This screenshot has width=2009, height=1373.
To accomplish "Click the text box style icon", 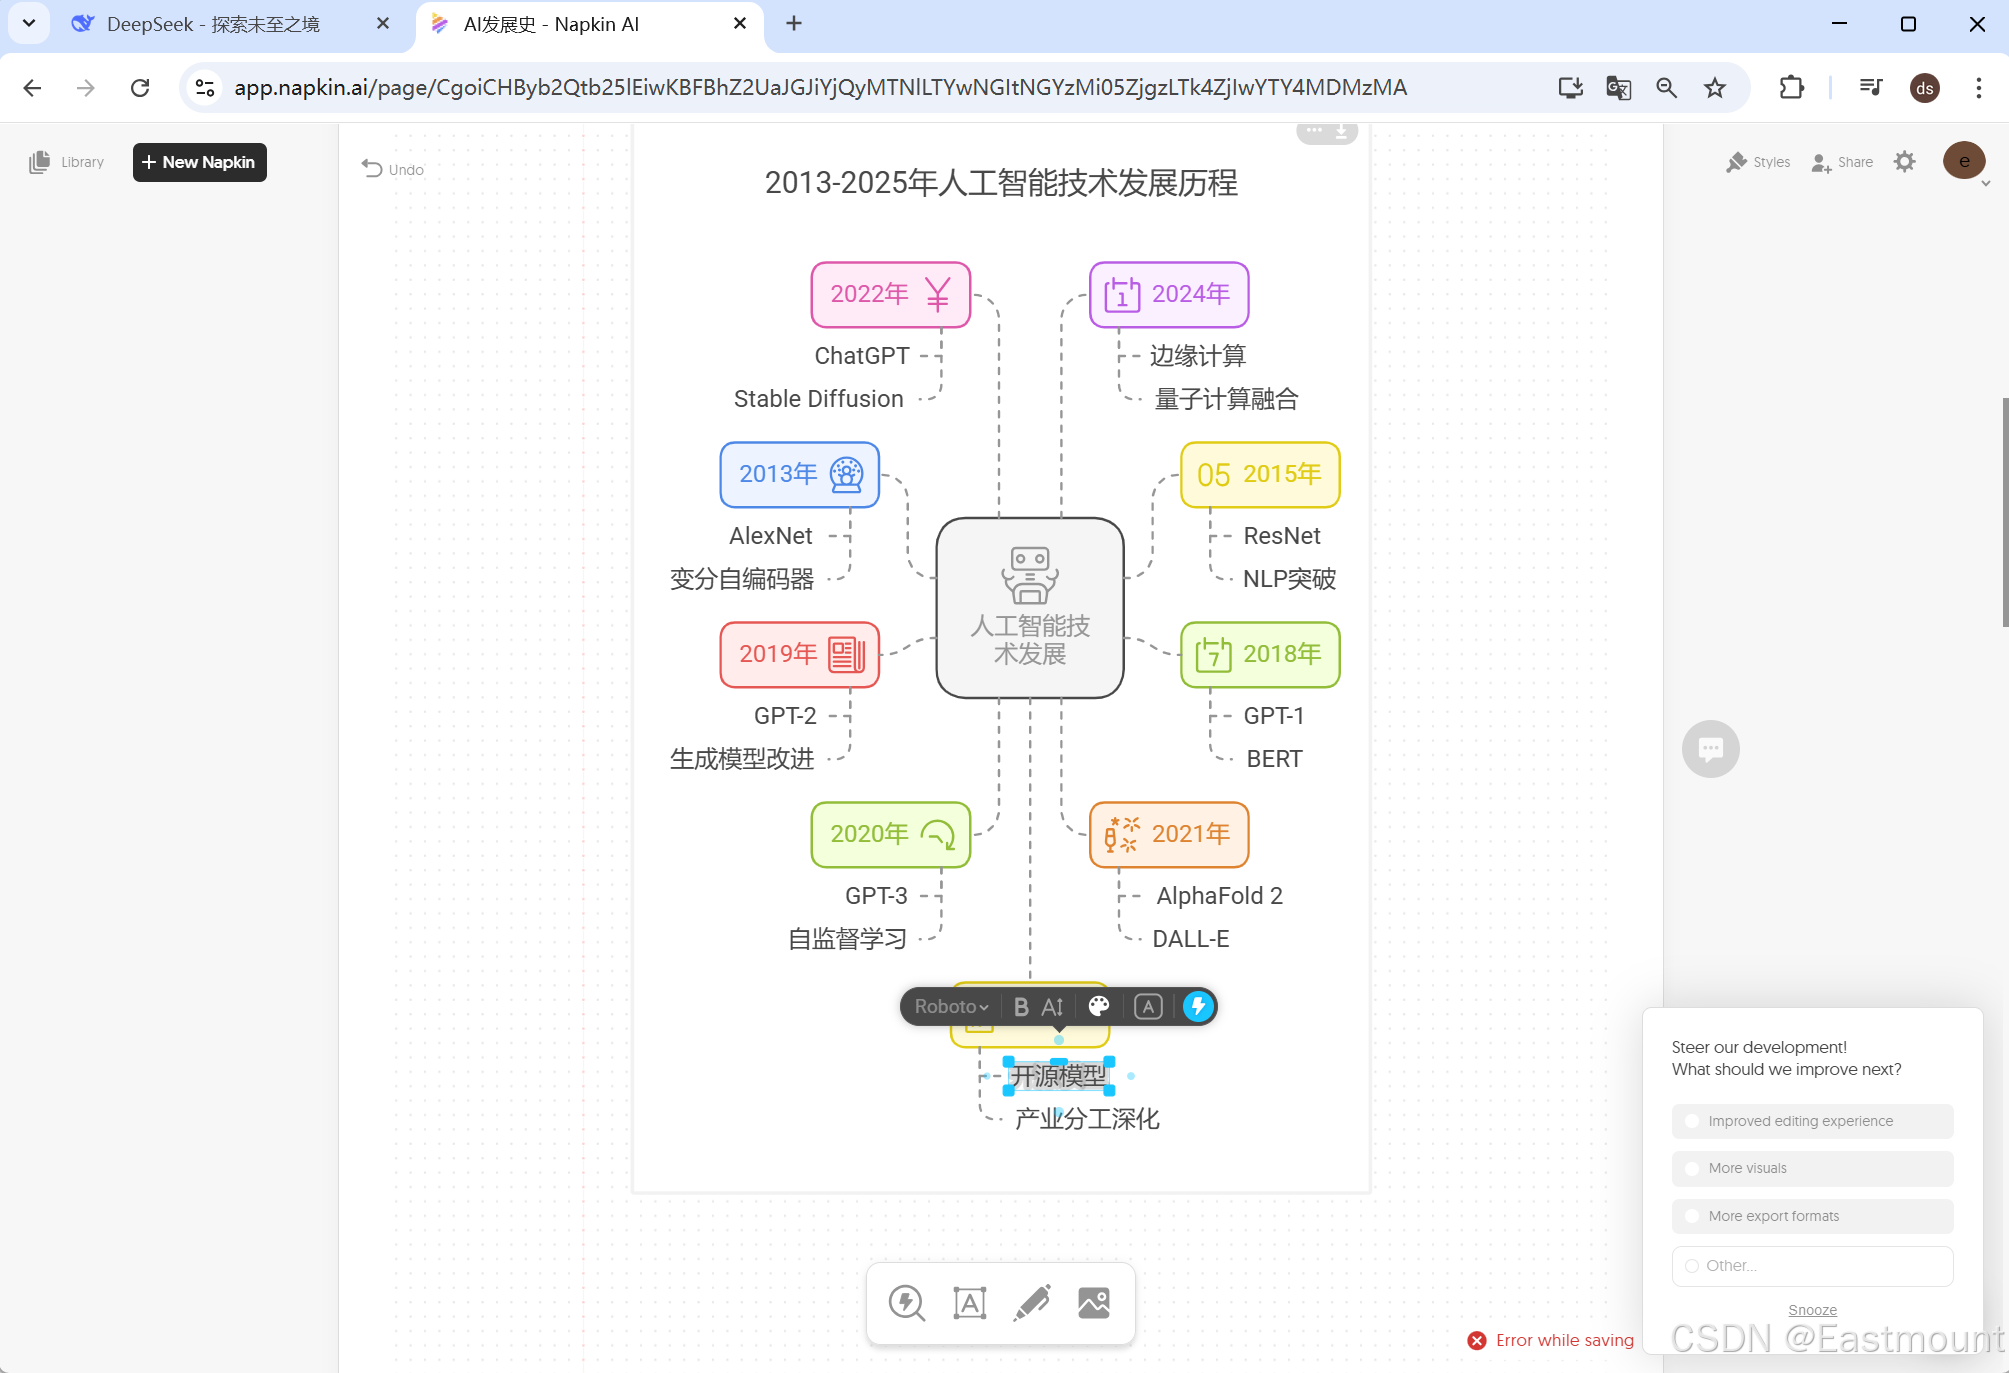I will [x=1148, y=1007].
